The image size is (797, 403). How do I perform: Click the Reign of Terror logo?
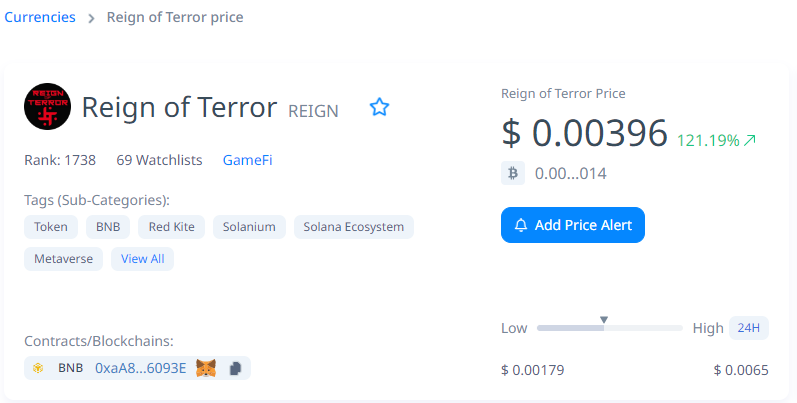(x=48, y=107)
